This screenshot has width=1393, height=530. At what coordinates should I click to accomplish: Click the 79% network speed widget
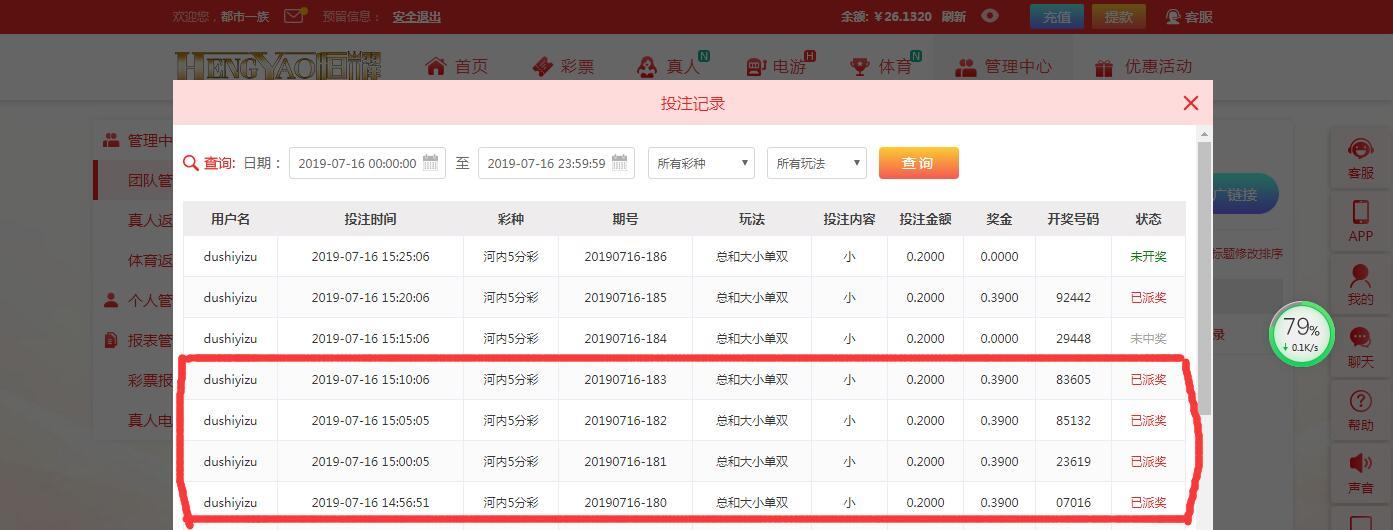click(1301, 334)
